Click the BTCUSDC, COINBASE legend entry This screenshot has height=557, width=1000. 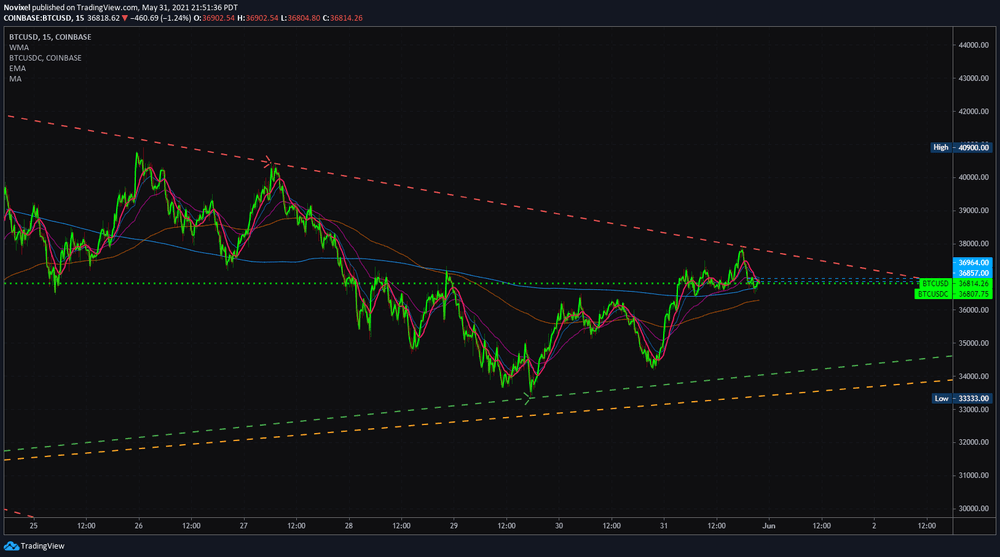click(45, 58)
